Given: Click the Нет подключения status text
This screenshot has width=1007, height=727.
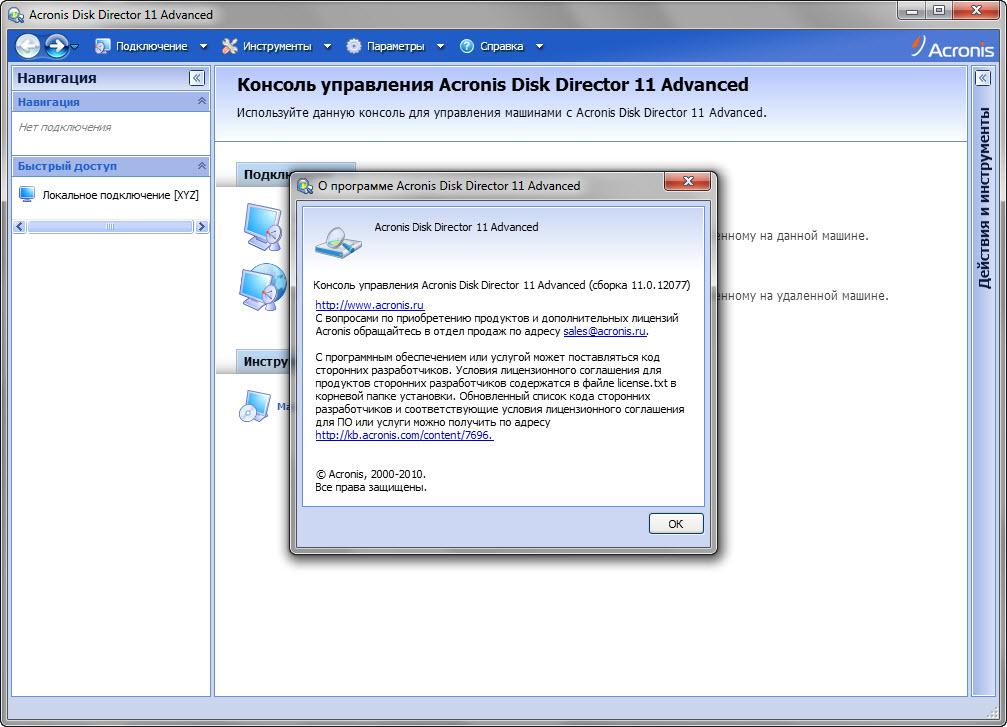Looking at the screenshot, I should point(64,127).
